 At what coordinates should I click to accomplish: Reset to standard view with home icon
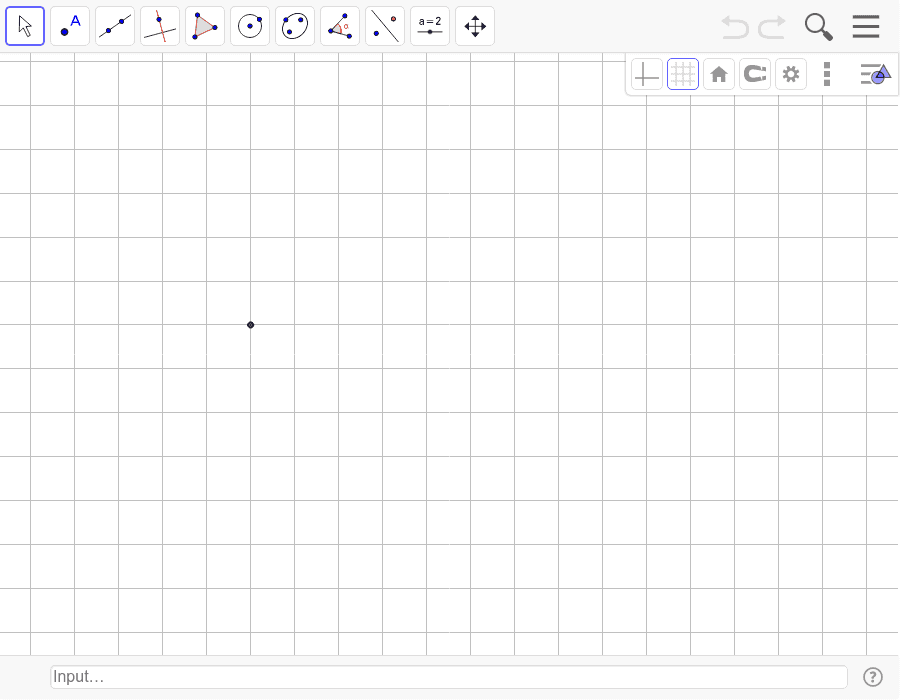click(x=719, y=74)
